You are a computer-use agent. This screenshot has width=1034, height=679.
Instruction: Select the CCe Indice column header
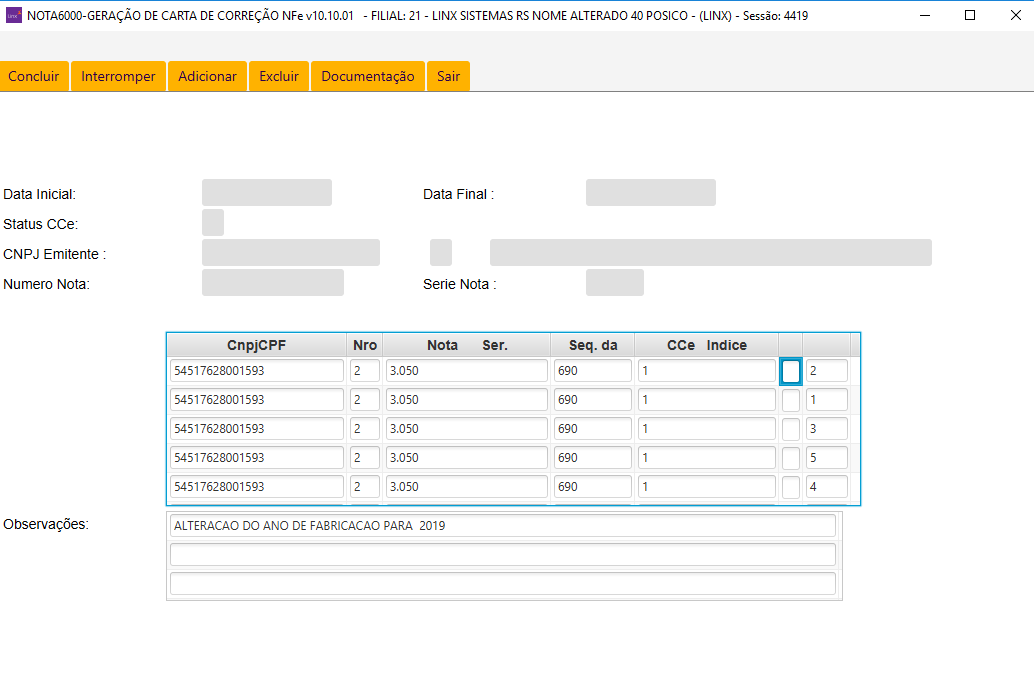coord(707,345)
